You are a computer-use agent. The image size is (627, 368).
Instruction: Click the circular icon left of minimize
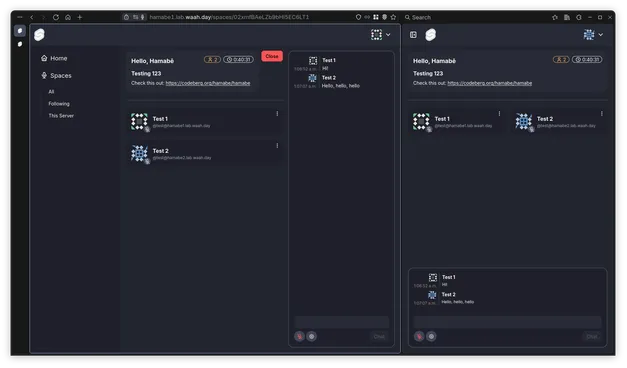click(x=579, y=17)
